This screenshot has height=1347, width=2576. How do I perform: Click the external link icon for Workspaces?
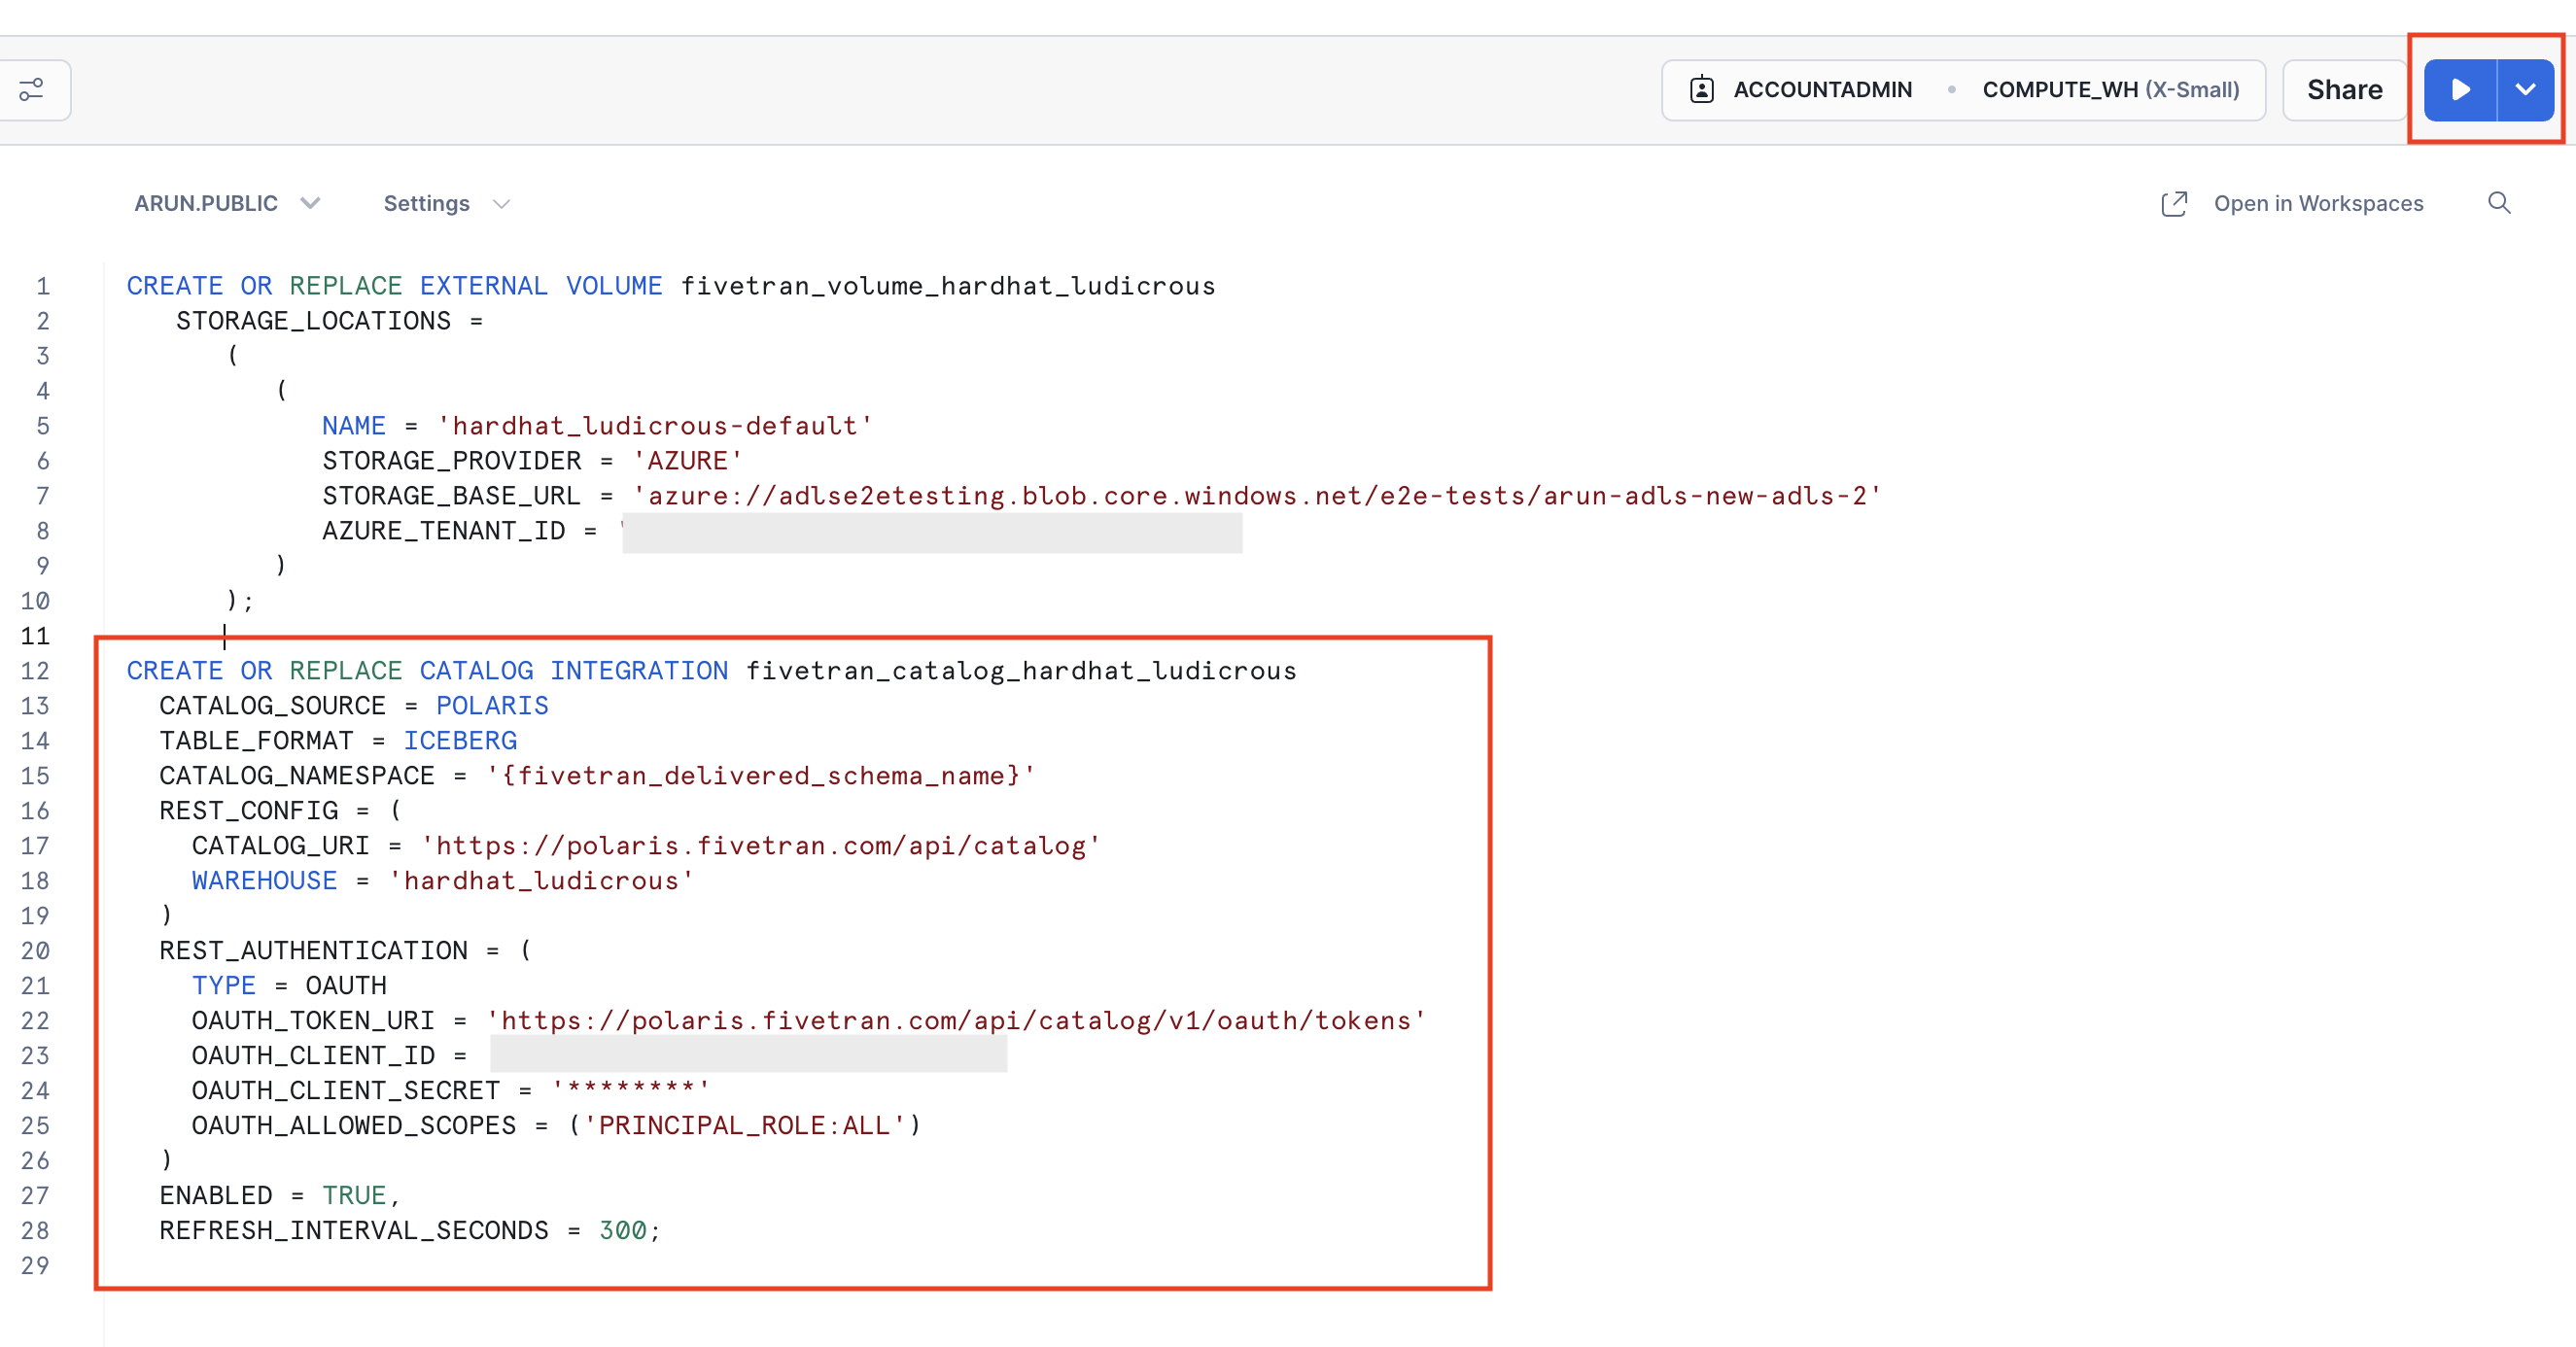coord(2174,203)
